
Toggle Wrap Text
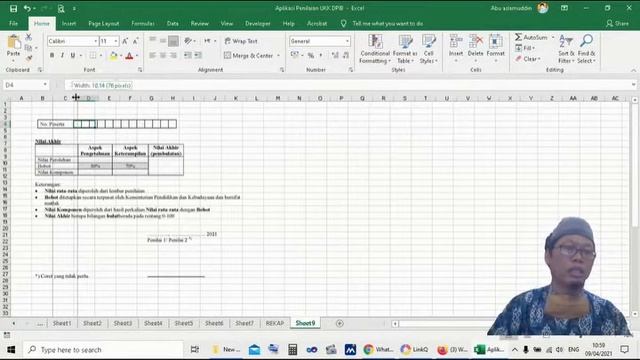[241, 41]
